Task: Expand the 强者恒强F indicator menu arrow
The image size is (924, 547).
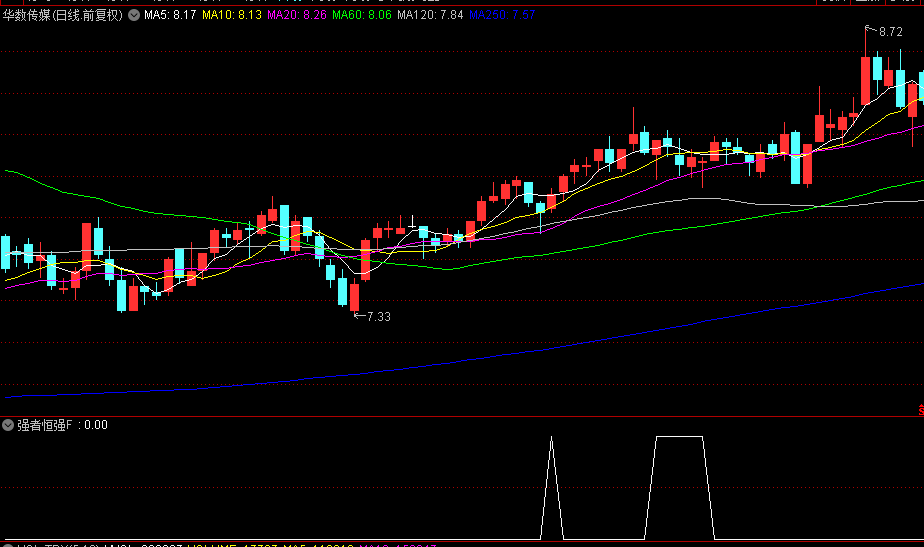Action: tap(8, 425)
